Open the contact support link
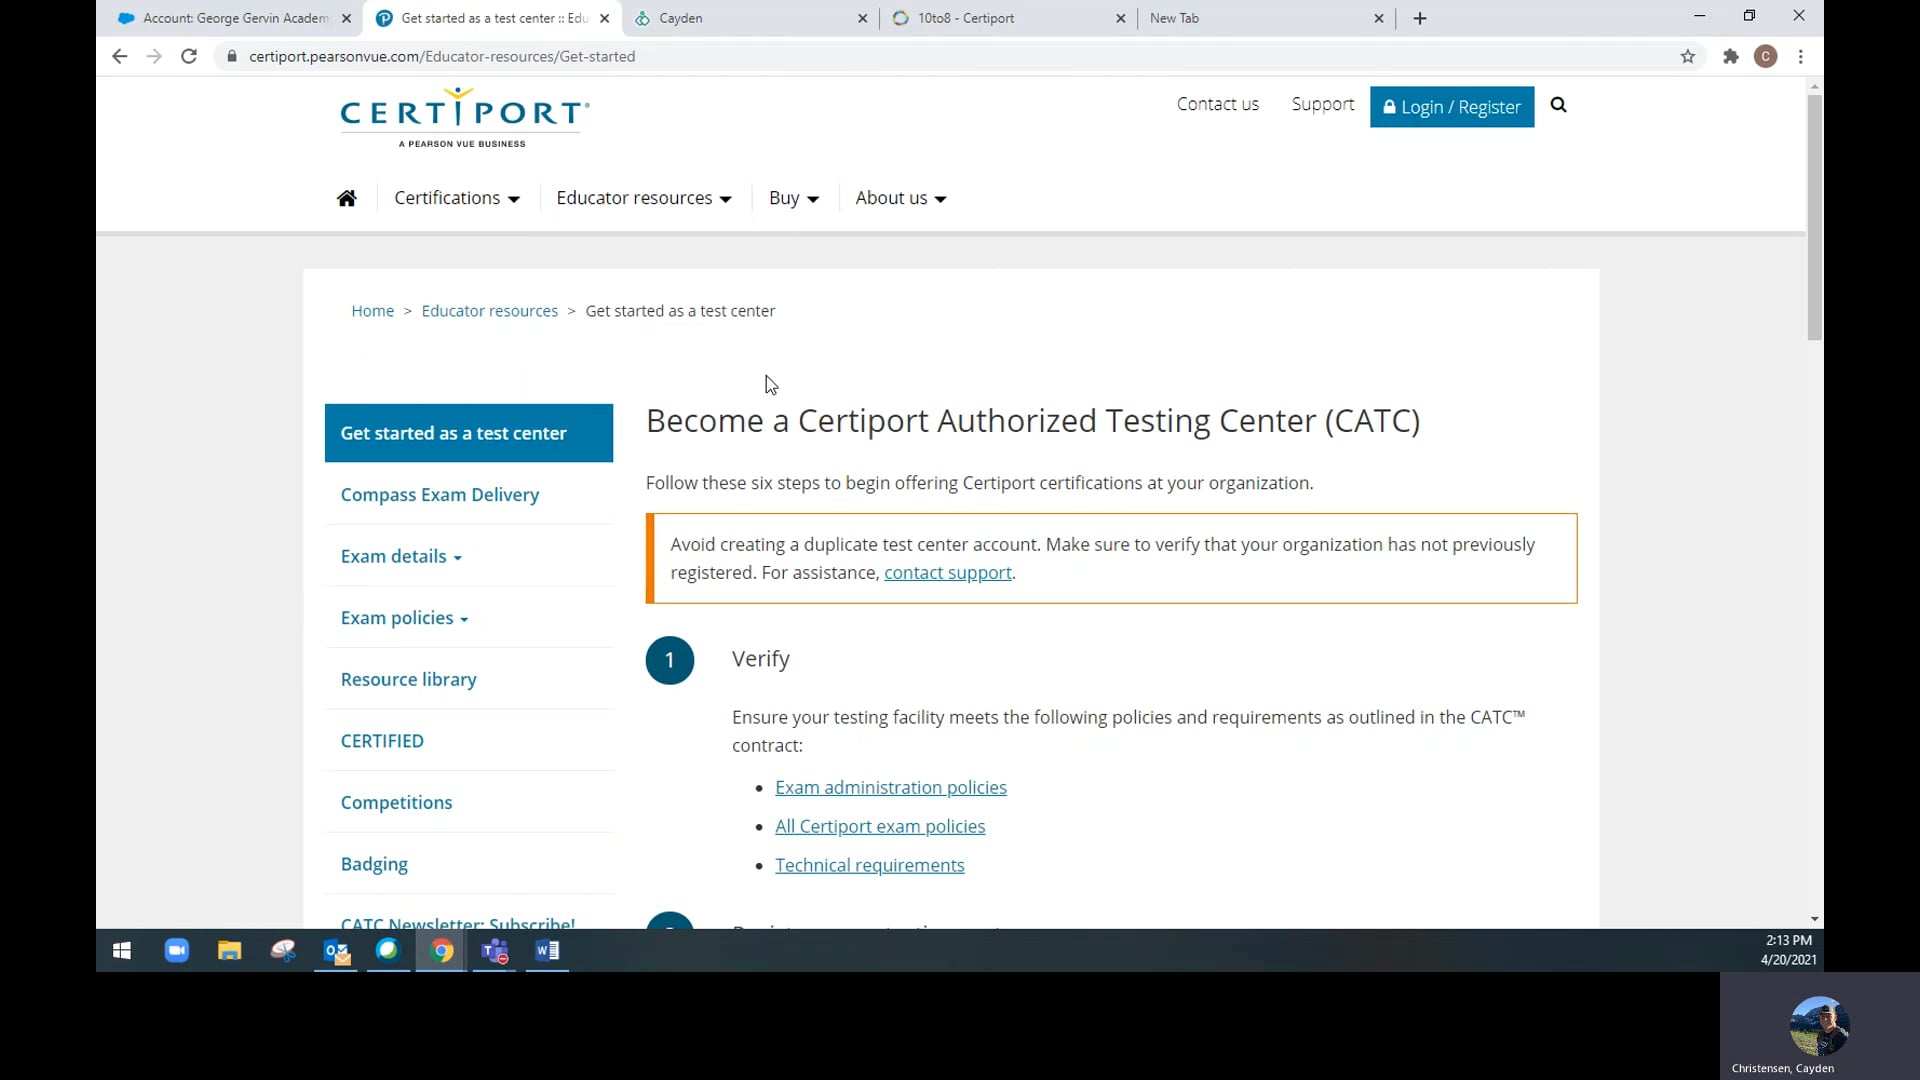 (x=947, y=573)
